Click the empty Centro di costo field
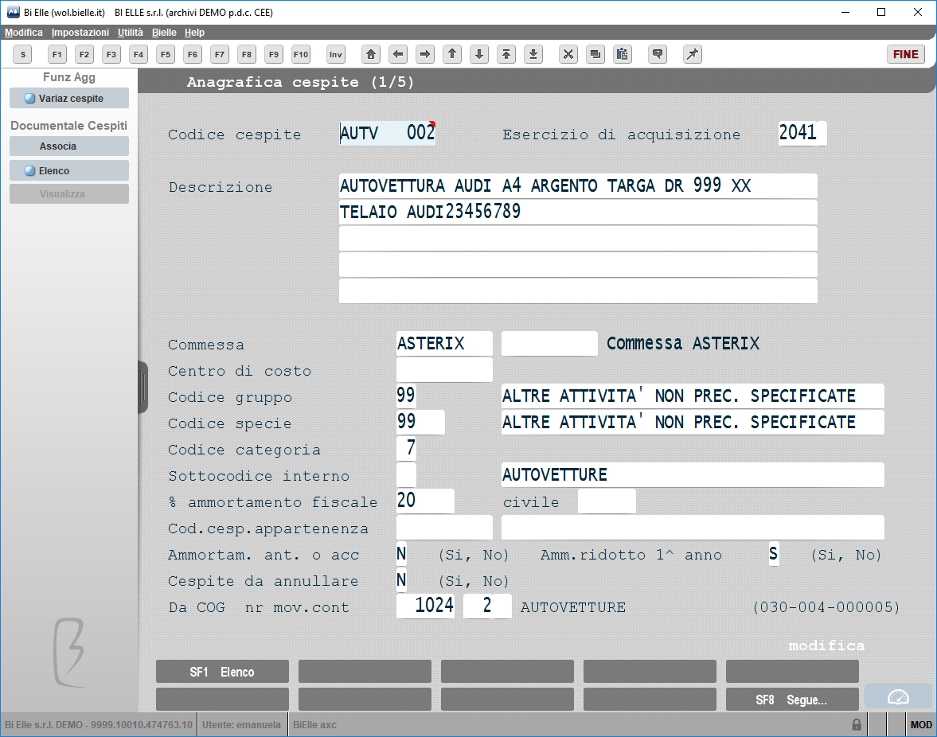Viewport: 937px width, 737px height. tap(444, 370)
